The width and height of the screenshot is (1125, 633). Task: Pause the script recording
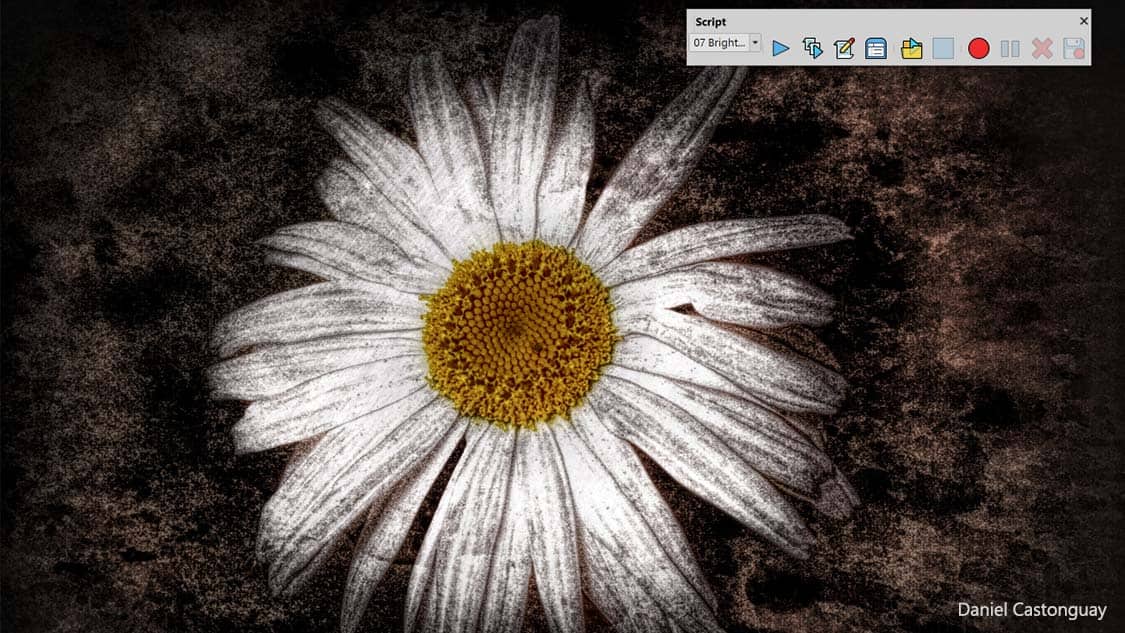tap(1010, 48)
